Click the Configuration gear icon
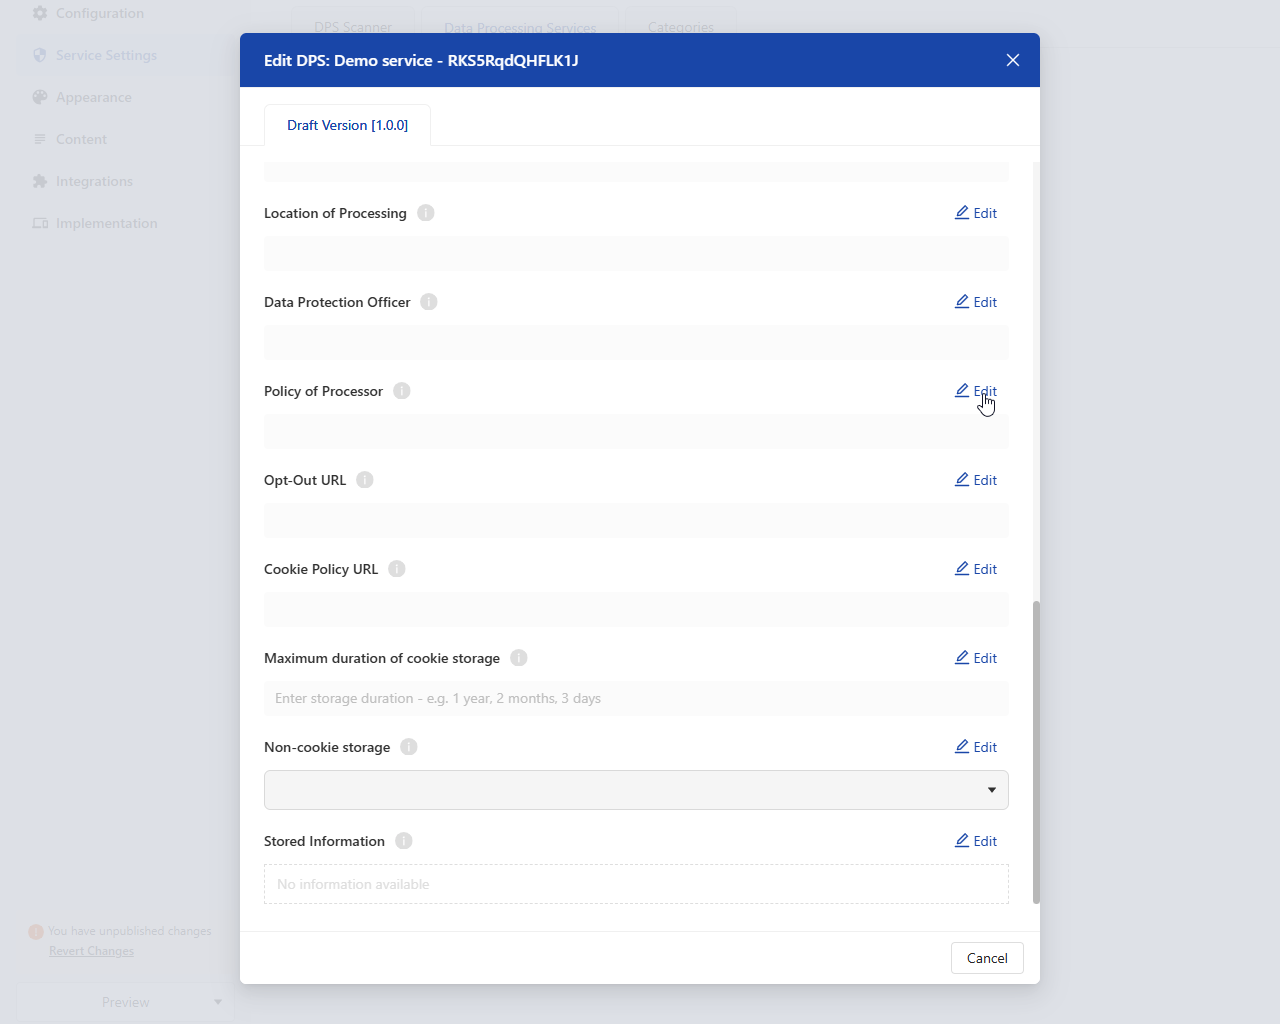 pos(40,13)
